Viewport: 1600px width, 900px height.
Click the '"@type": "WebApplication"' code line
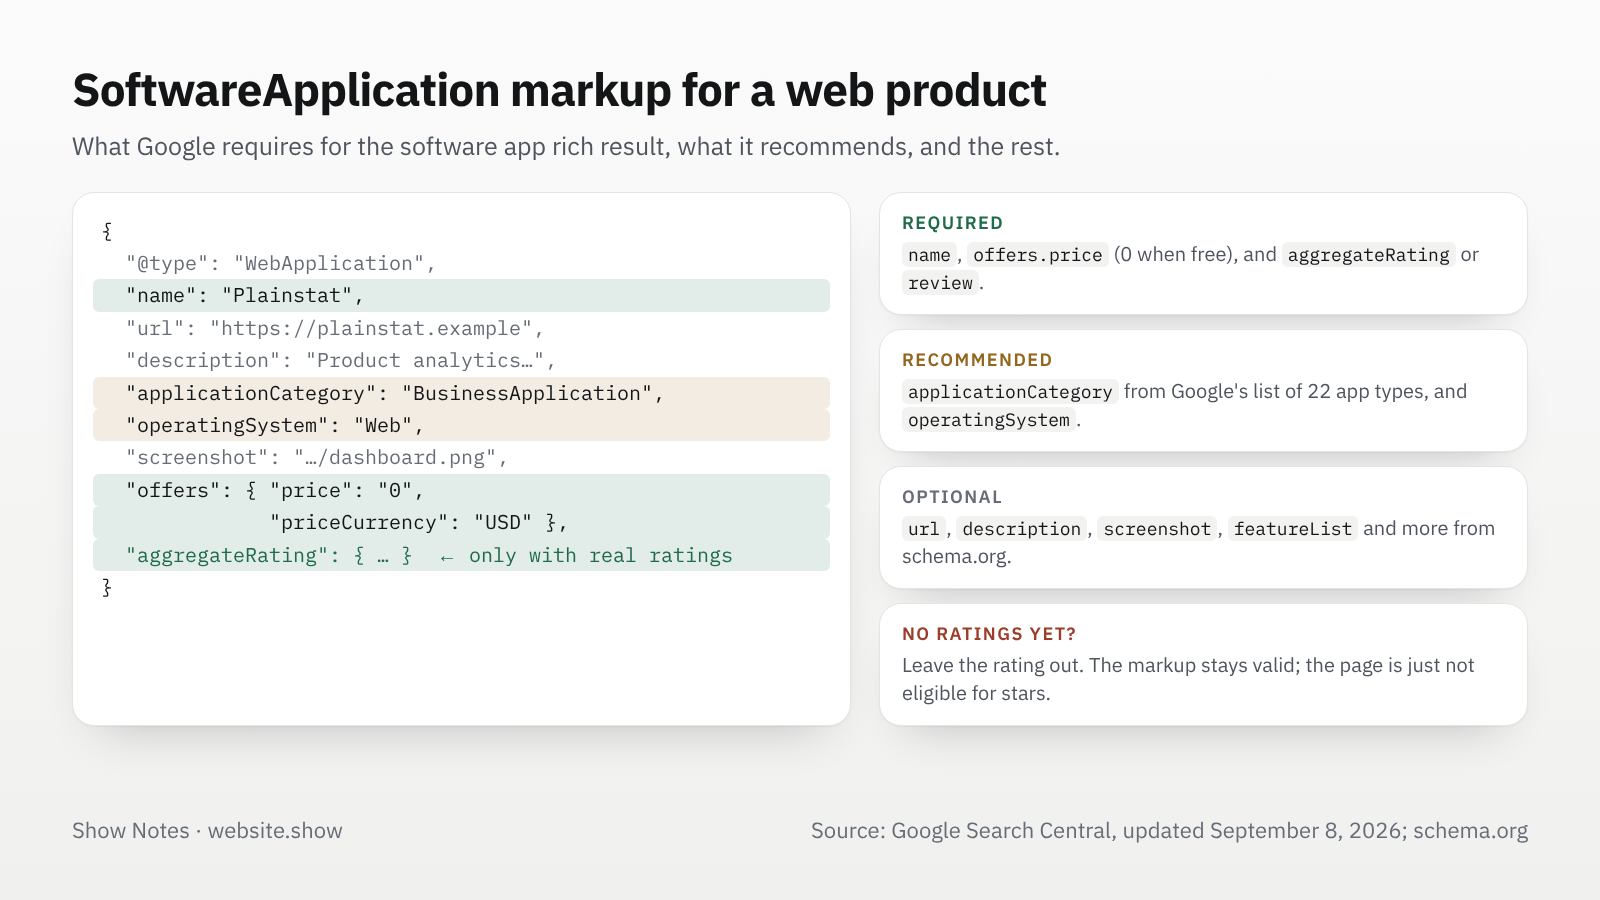click(281, 263)
